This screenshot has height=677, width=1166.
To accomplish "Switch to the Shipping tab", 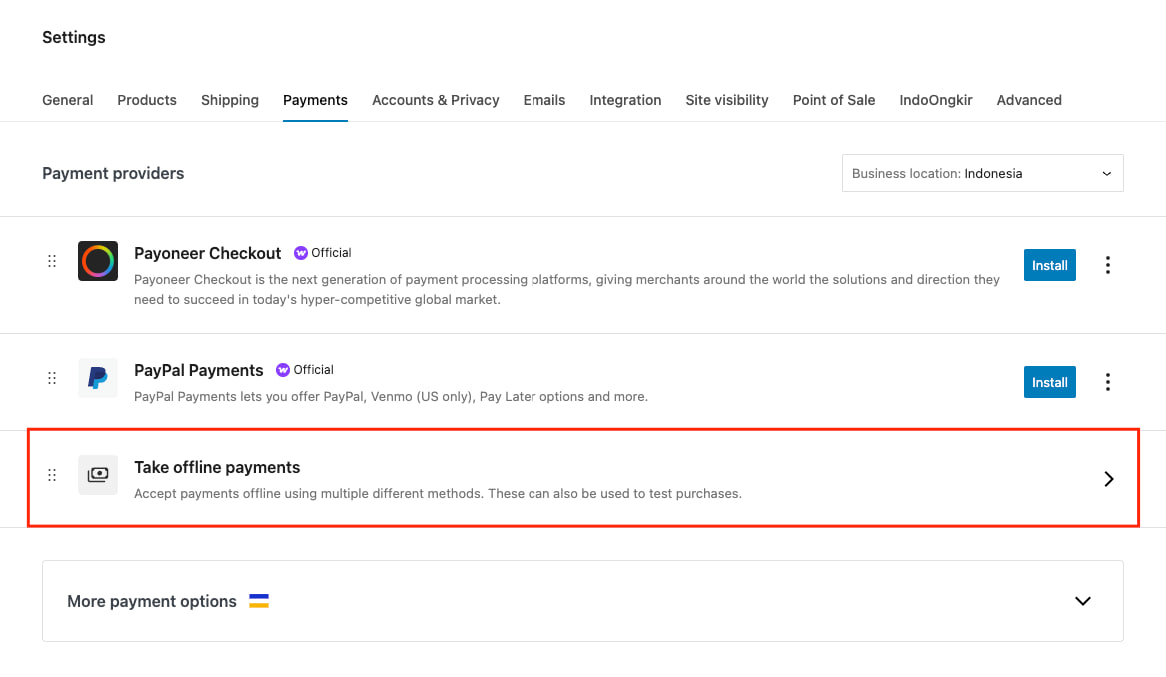I will pyautogui.click(x=230, y=100).
